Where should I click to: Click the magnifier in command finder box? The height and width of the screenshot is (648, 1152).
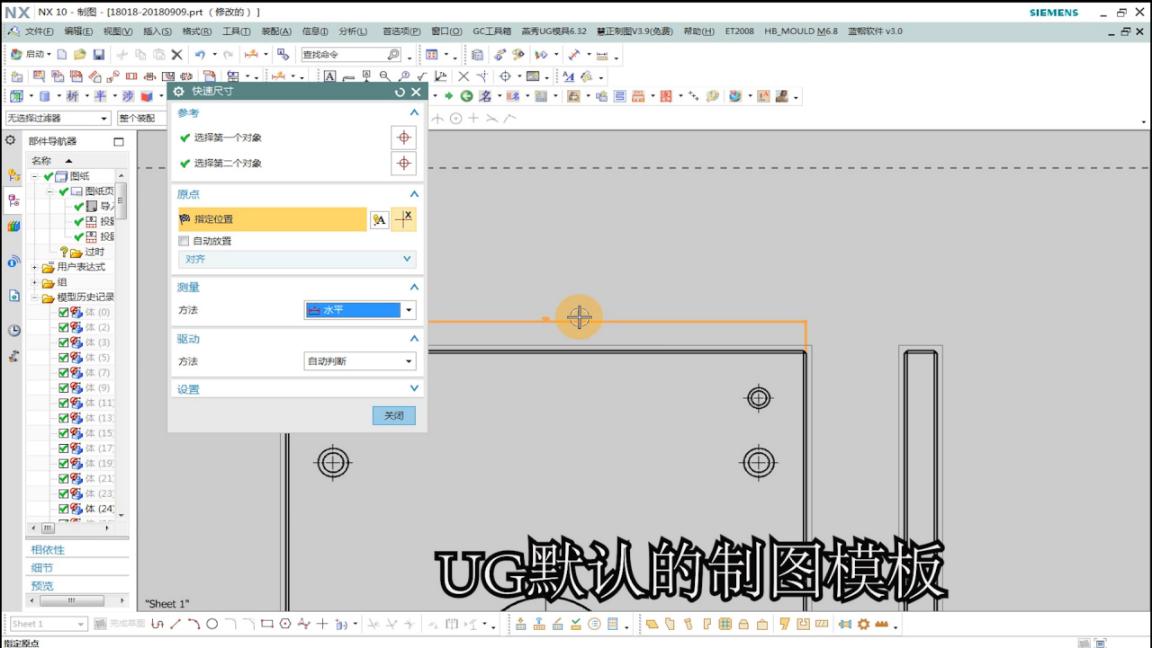[394, 54]
